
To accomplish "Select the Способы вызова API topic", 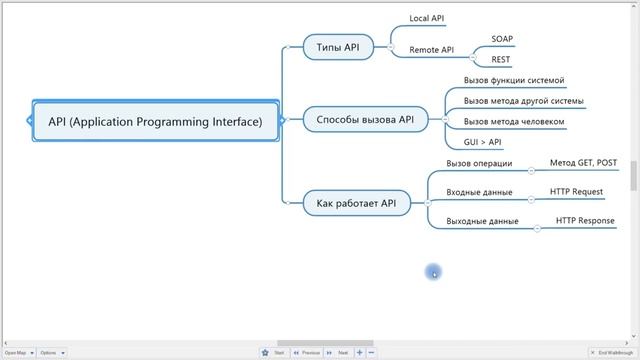I will (365, 119).
